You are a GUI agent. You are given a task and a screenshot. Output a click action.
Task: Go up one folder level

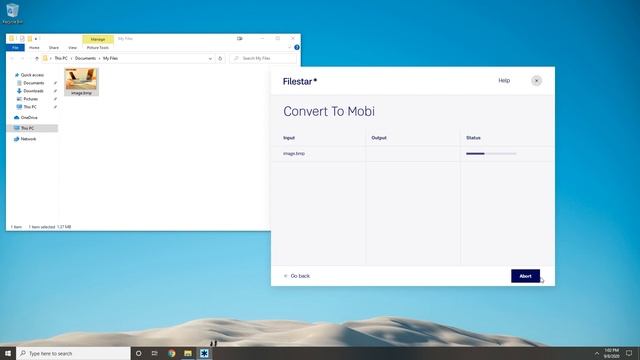coord(37,59)
